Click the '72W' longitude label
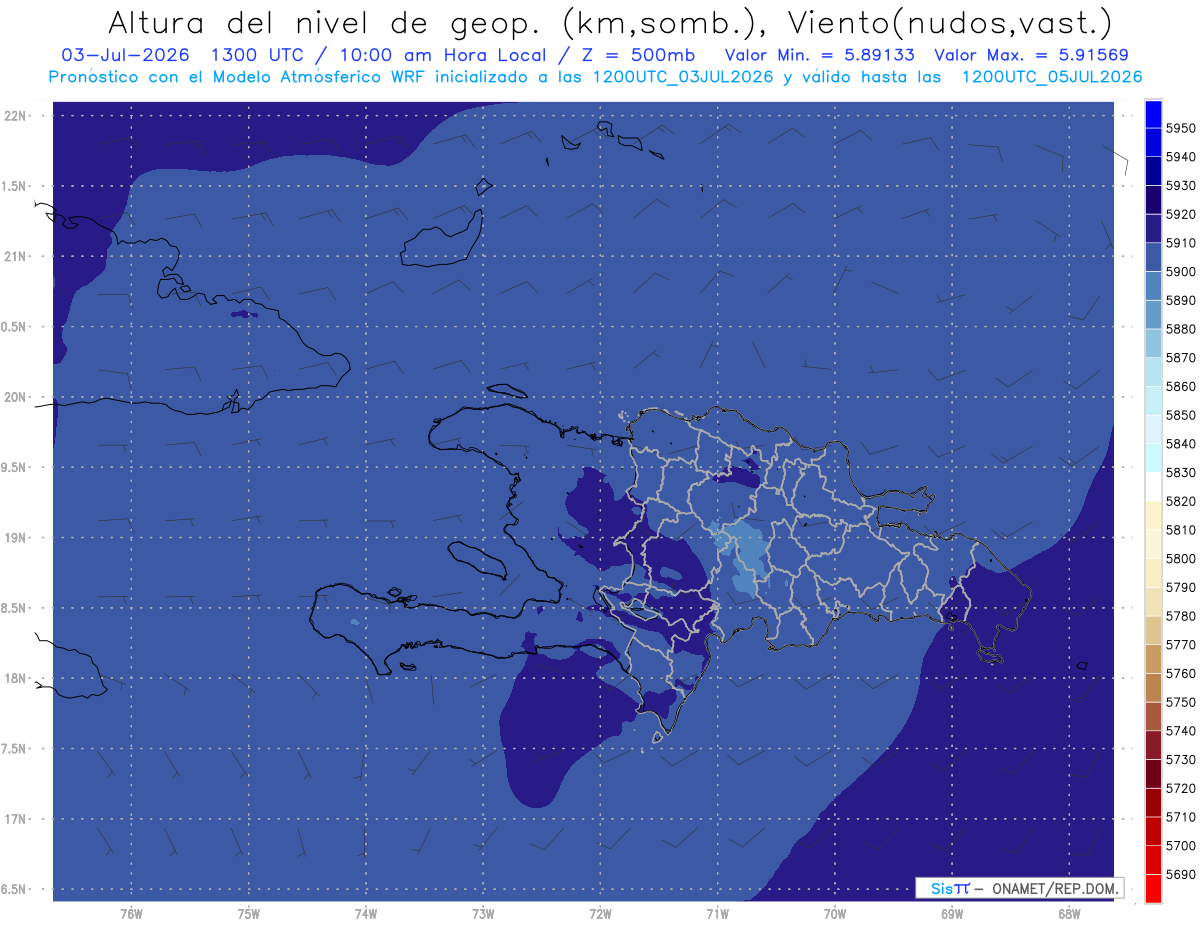 (x=600, y=913)
